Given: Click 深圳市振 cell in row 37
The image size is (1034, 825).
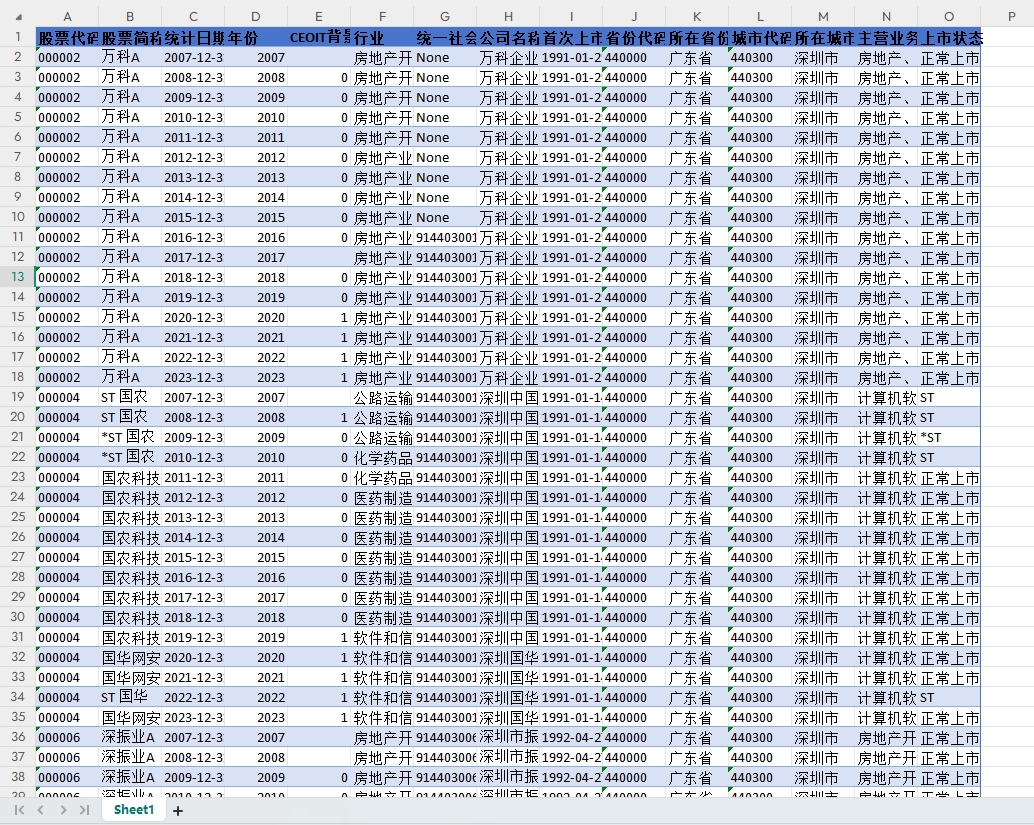Looking at the screenshot, I should pos(508,757).
